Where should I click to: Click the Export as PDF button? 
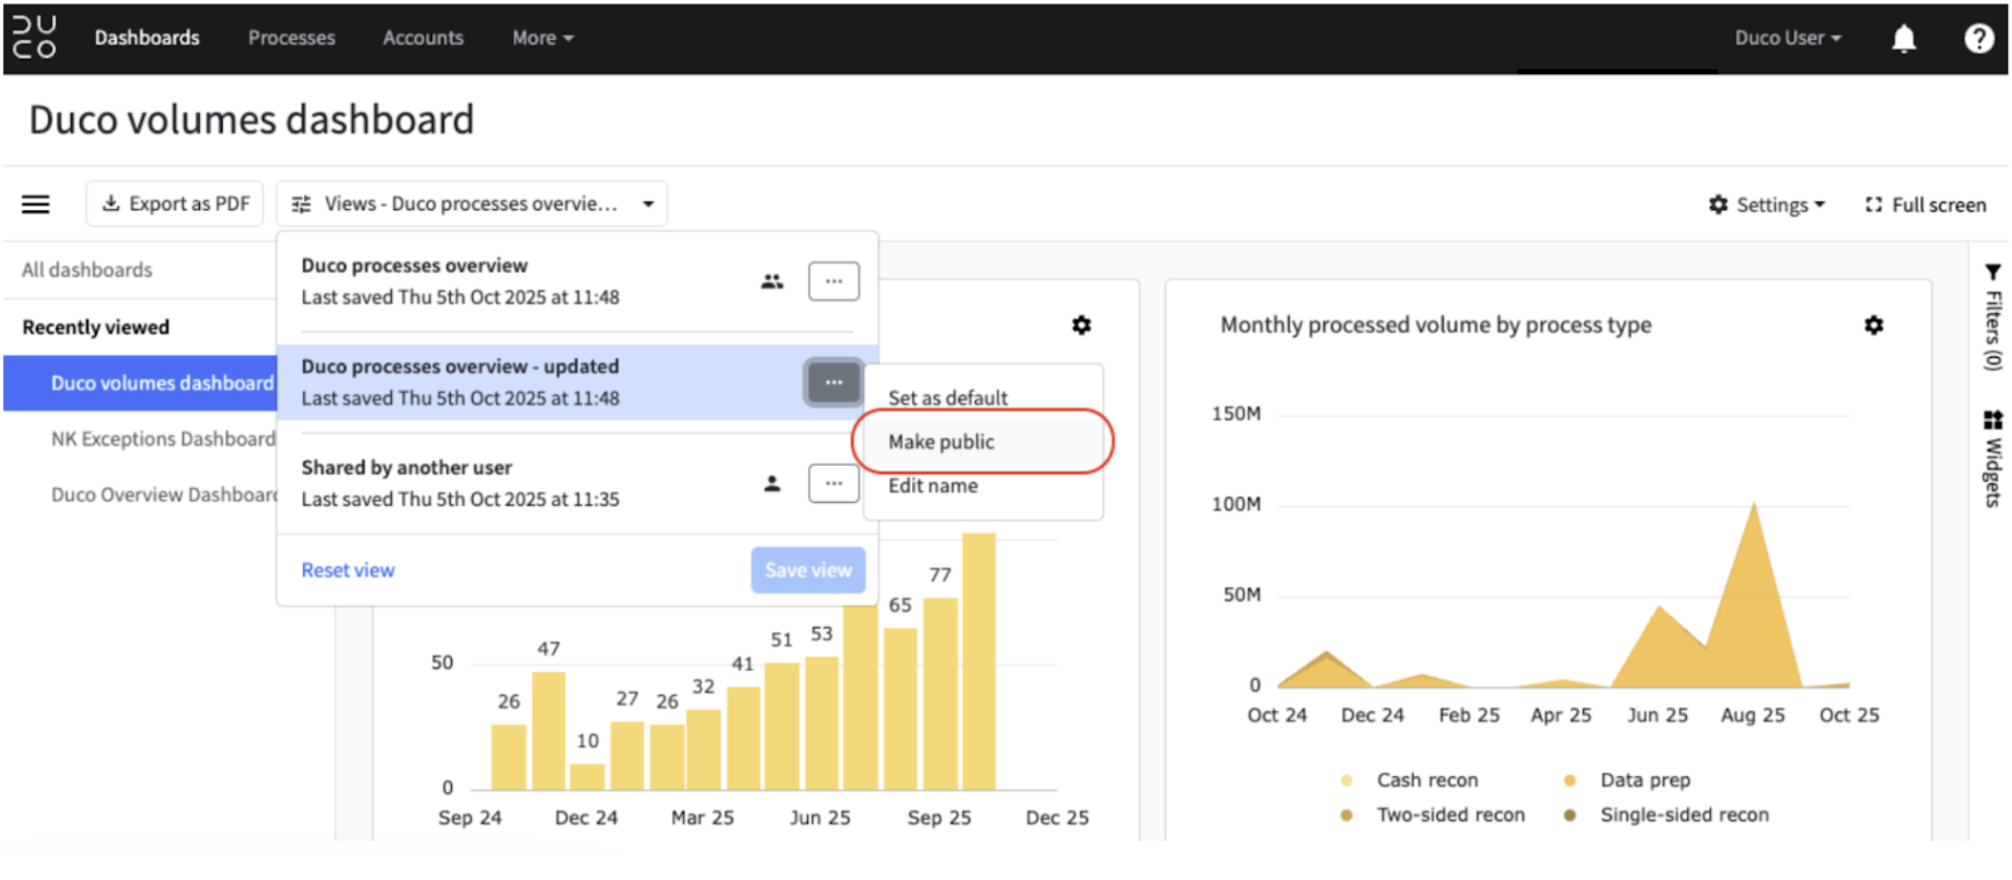[175, 204]
